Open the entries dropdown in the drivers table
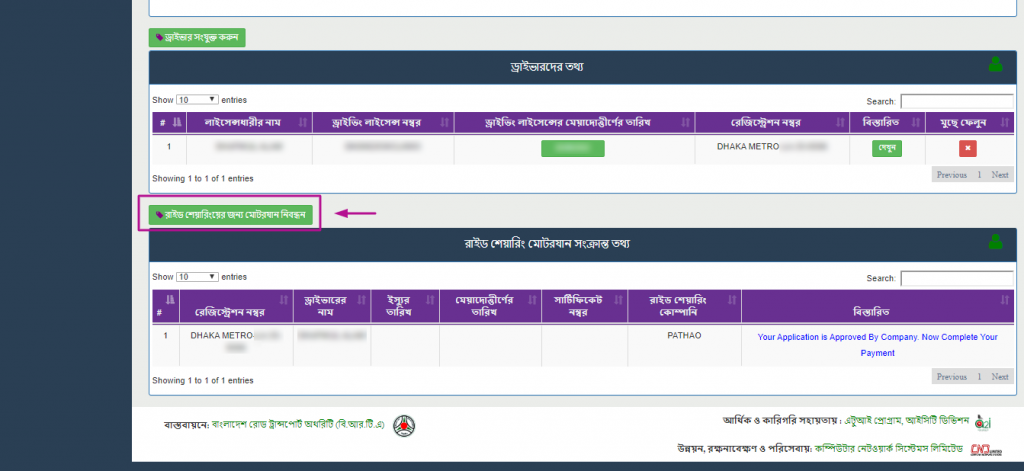The width and height of the screenshot is (1024, 471). [197, 100]
